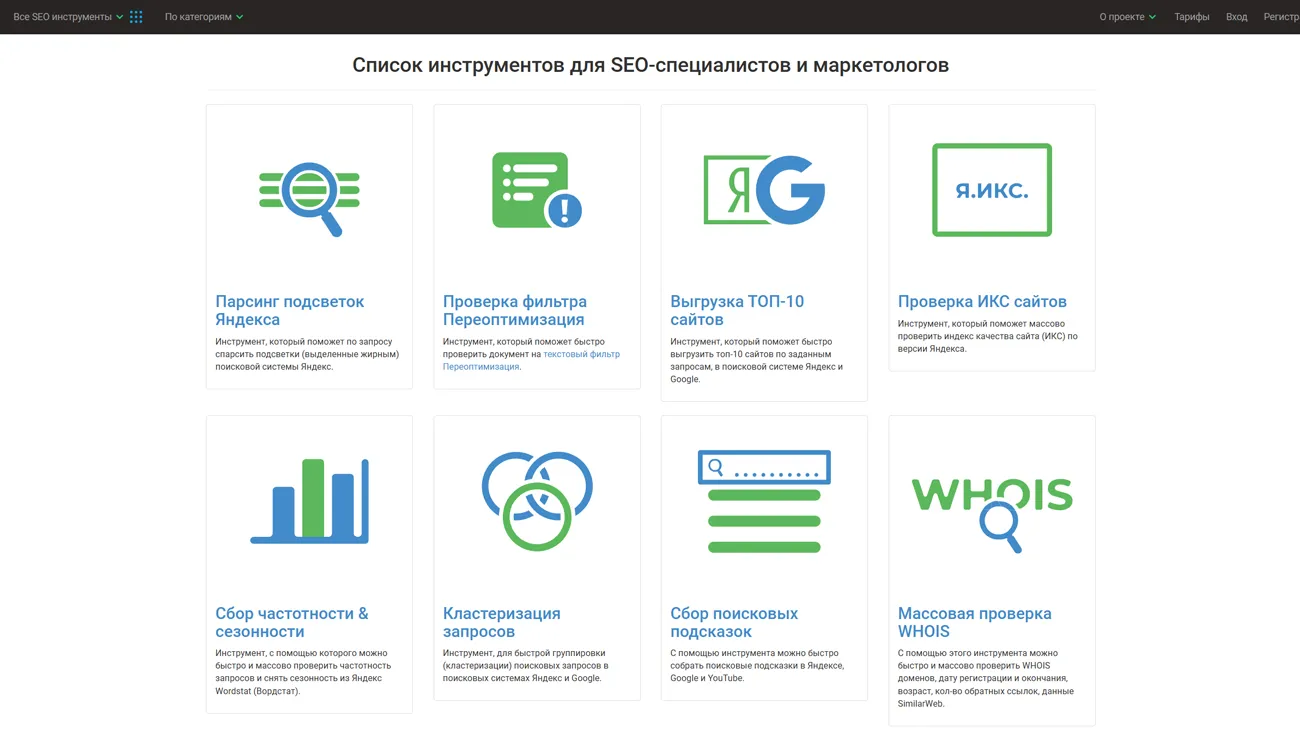This screenshot has width=1300, height=731.
Task: Expand the 'О проекте' dropdown
Action: 1127,17
